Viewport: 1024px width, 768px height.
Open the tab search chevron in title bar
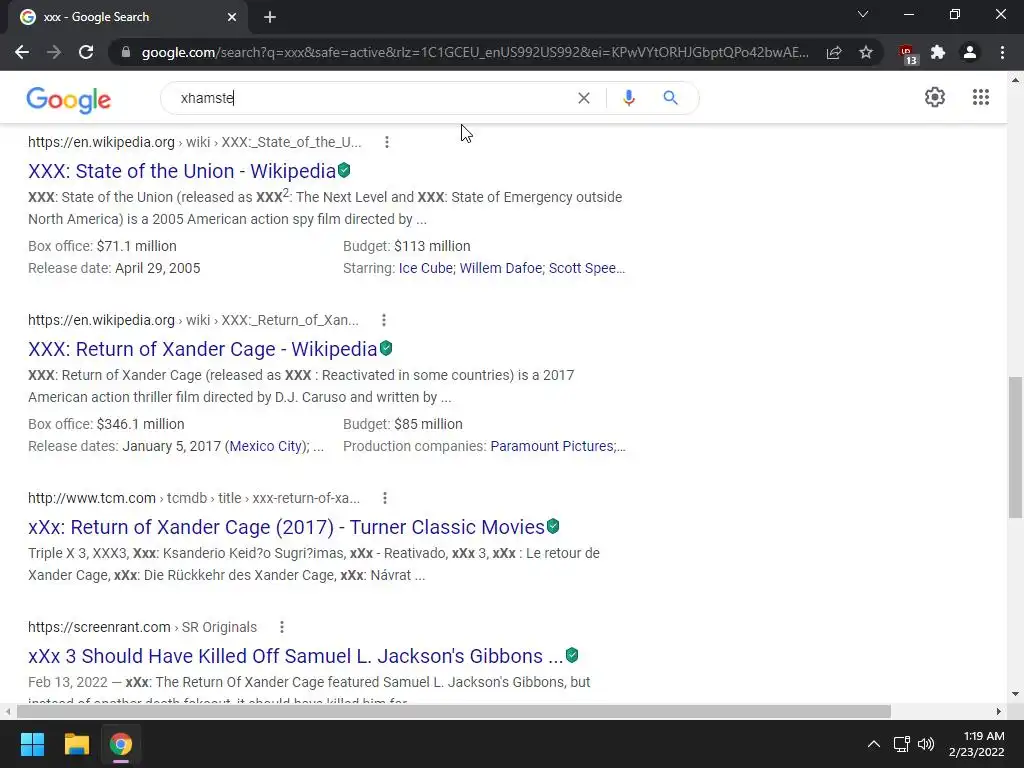point(863,14)
